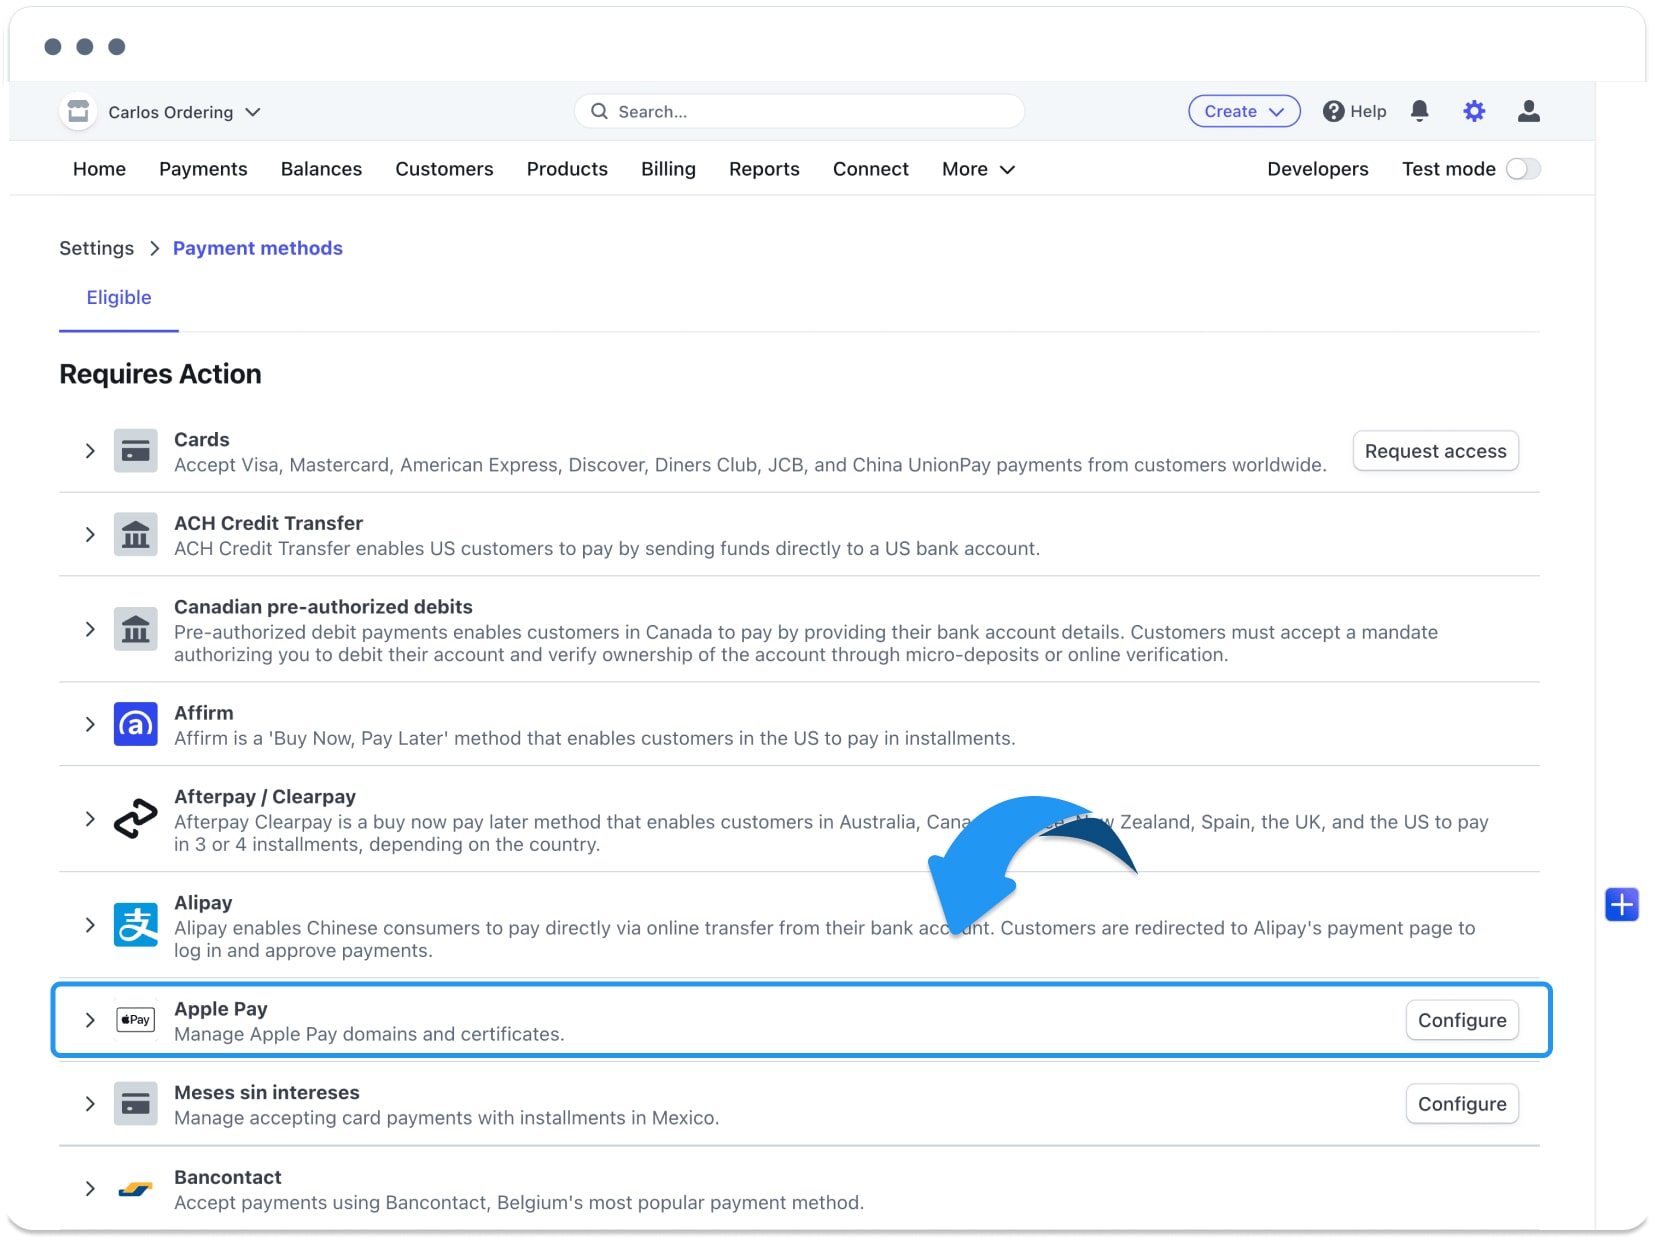Expand the Apple Pay row chevron
The height and width of the screenshot is (1238, 1656).
pyautogui.click(x=90, y=1020)
